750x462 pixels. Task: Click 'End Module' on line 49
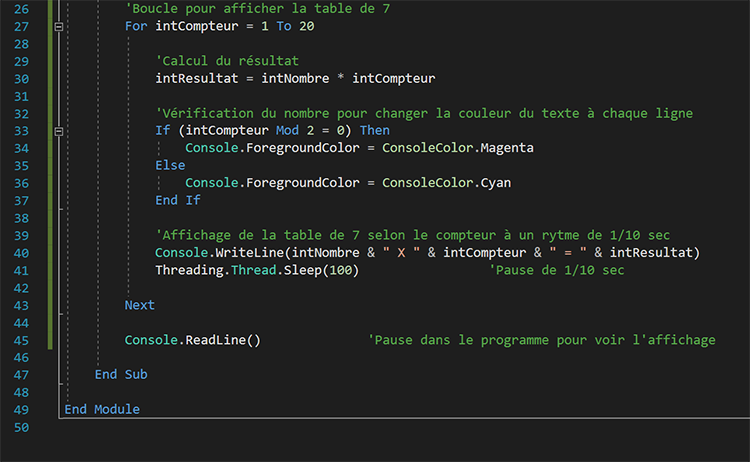pyautogui.click(x=102, y=409)
